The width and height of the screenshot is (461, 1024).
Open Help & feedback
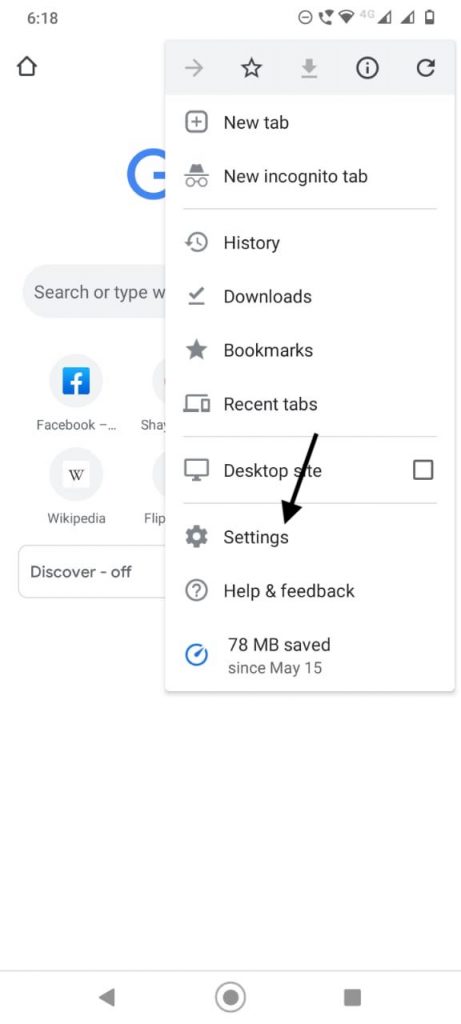(310, 591)
